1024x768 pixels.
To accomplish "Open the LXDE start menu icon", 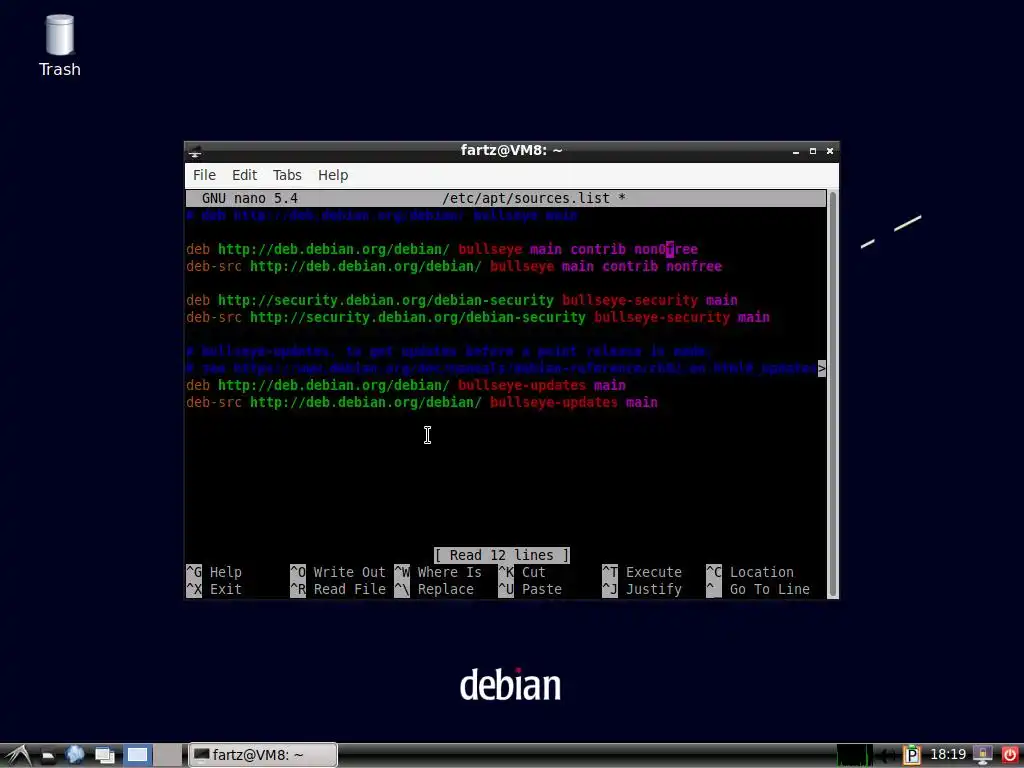I will pyautogui.click(x=18, y=756).
